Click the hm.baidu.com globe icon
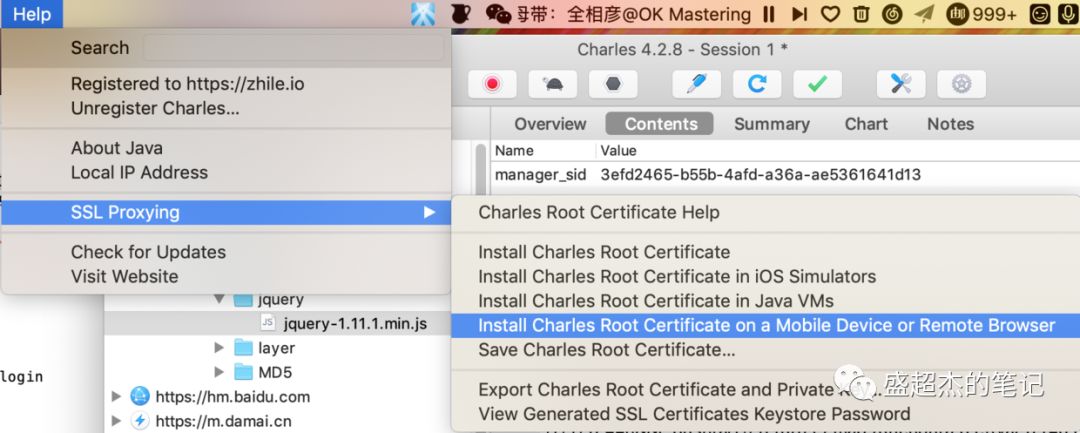The height and width of the screenshot is (433, 1080). pyautogui.click(x=140, y=397)
